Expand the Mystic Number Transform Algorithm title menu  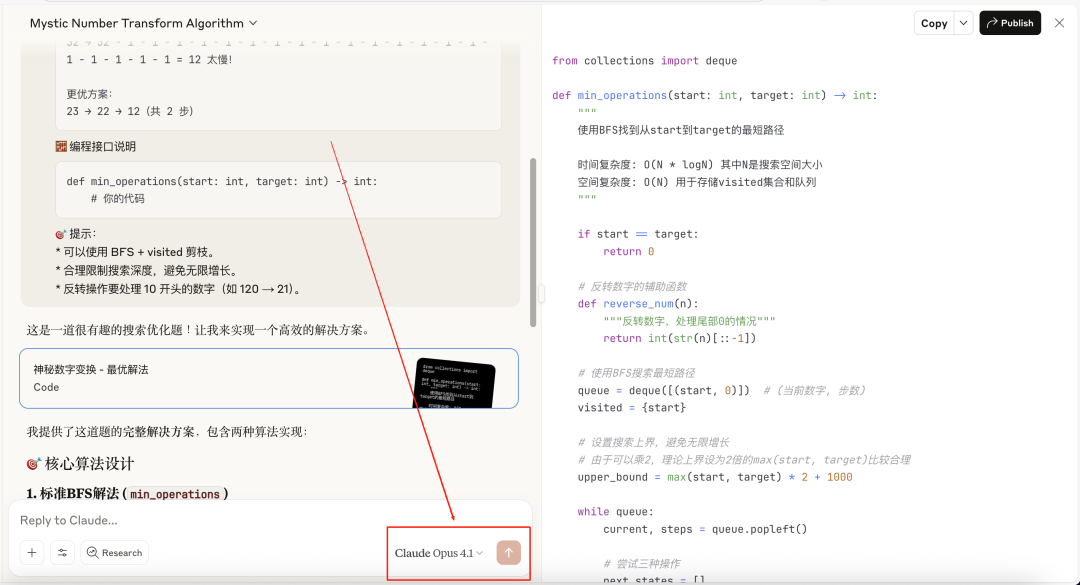coord(143,23)
